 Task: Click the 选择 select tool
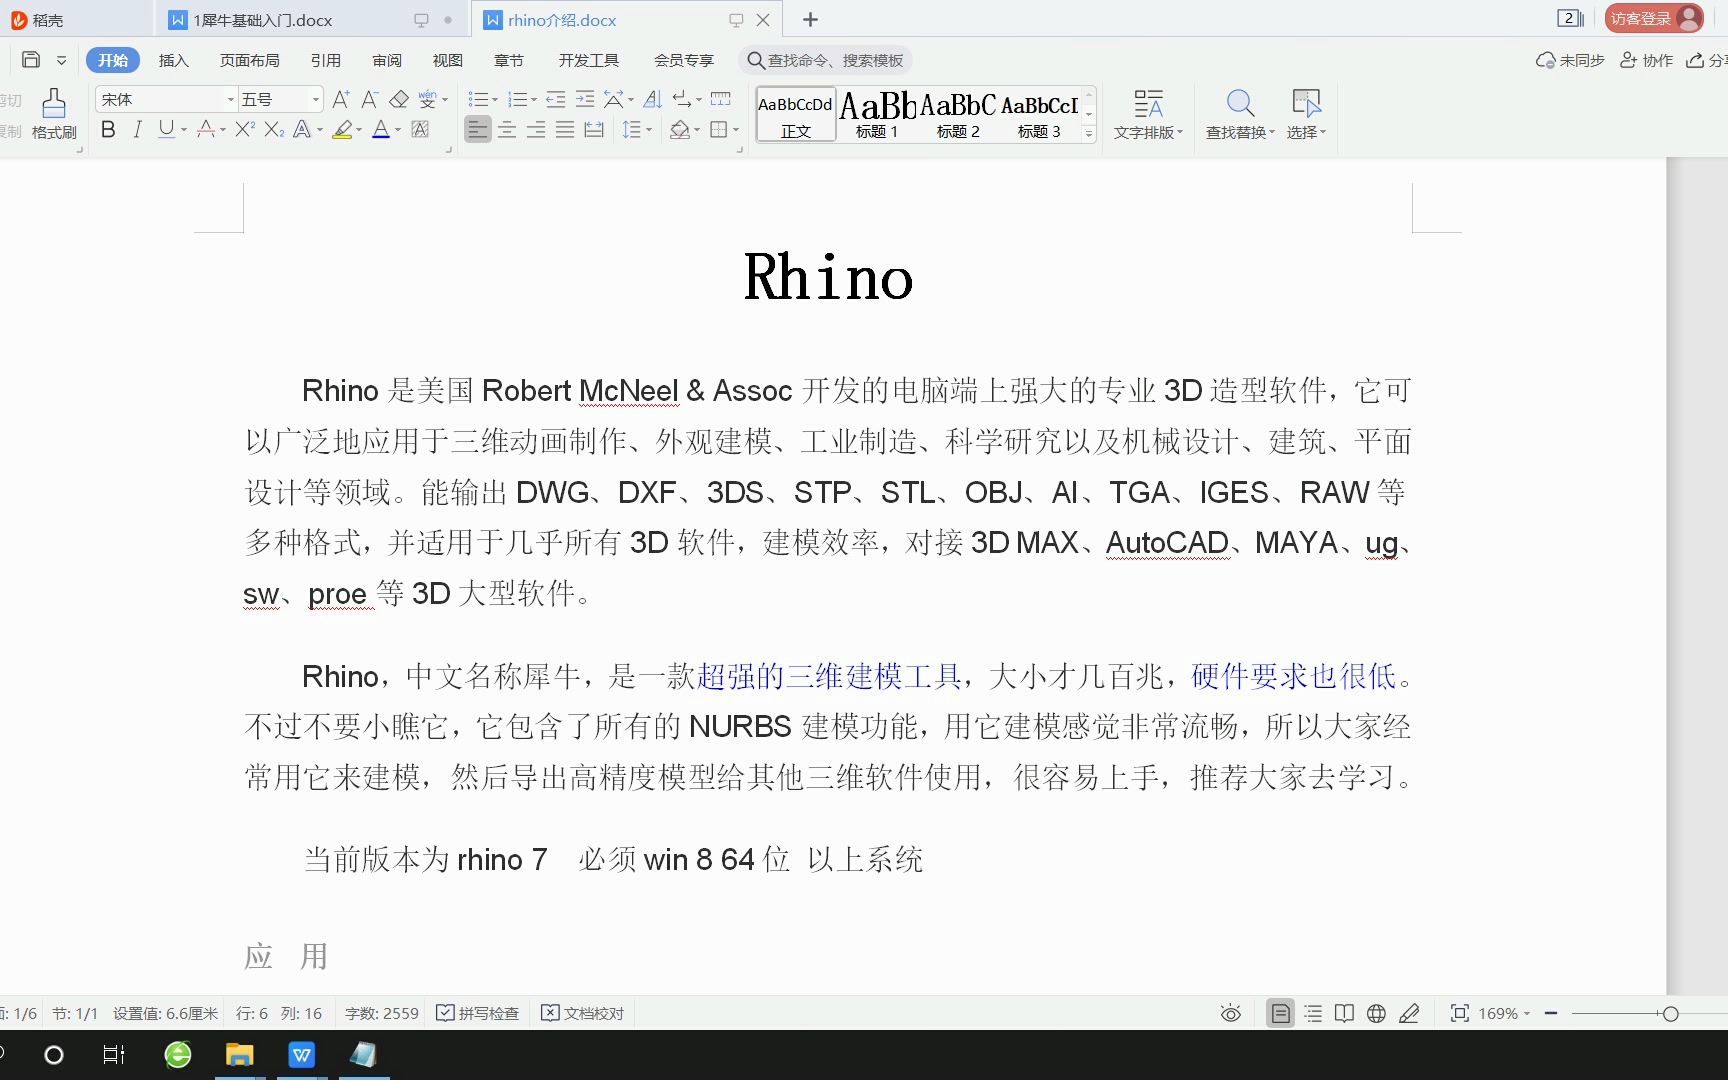pyautogui.click(x=1306, y=114)
